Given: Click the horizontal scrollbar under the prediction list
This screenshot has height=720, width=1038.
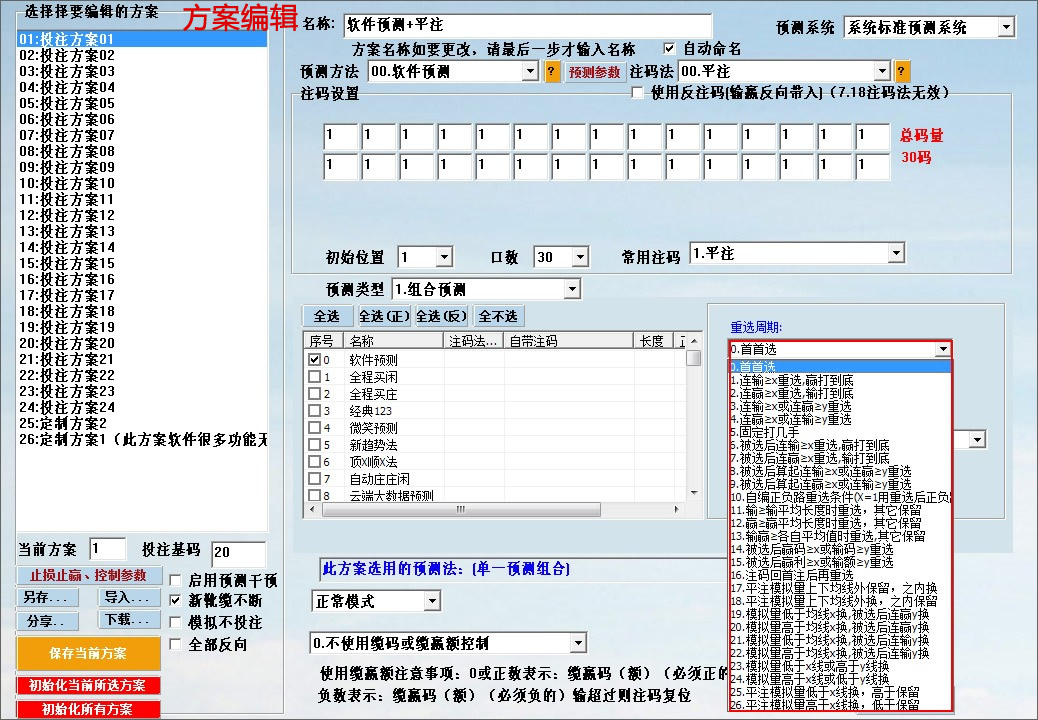Looking at the screenshot, I should 460,510.
